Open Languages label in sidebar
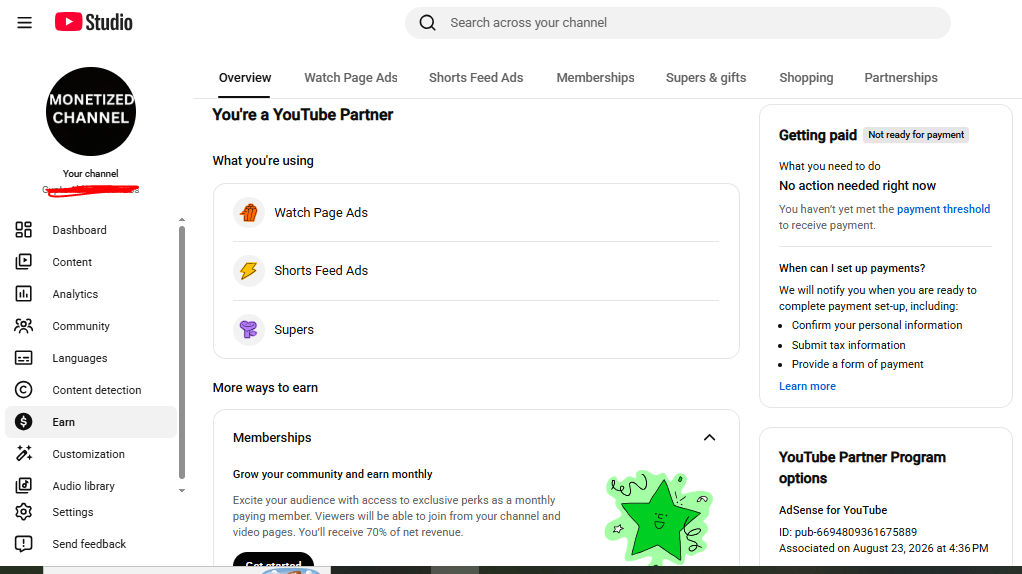Viewport: 1022px width, 574px height. click(80, 358)
